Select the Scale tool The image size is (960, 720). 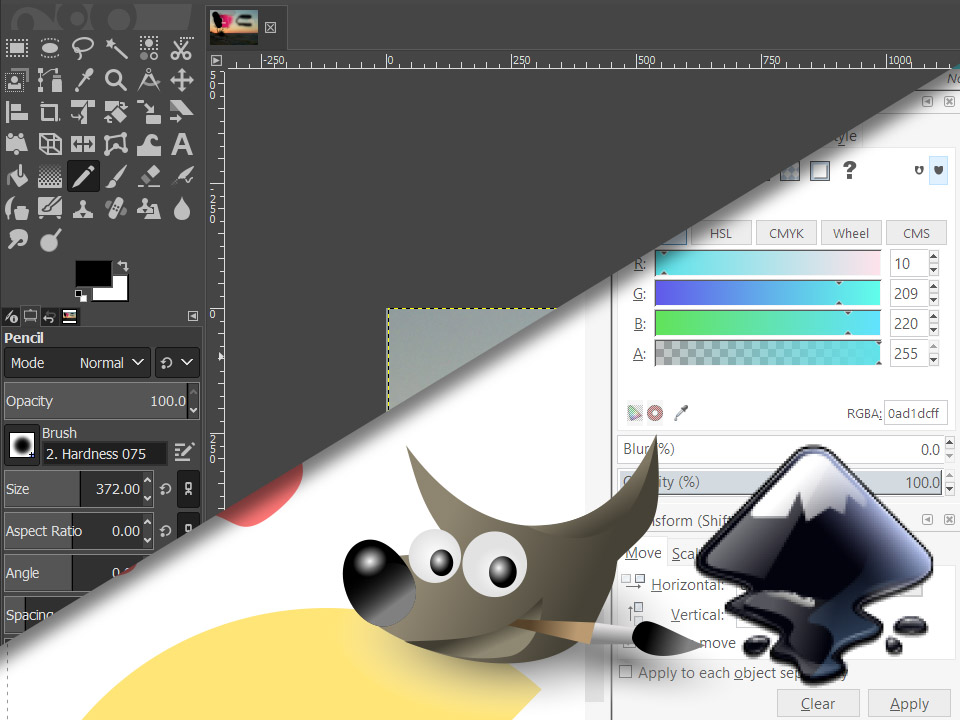click(x=149, y=112)
